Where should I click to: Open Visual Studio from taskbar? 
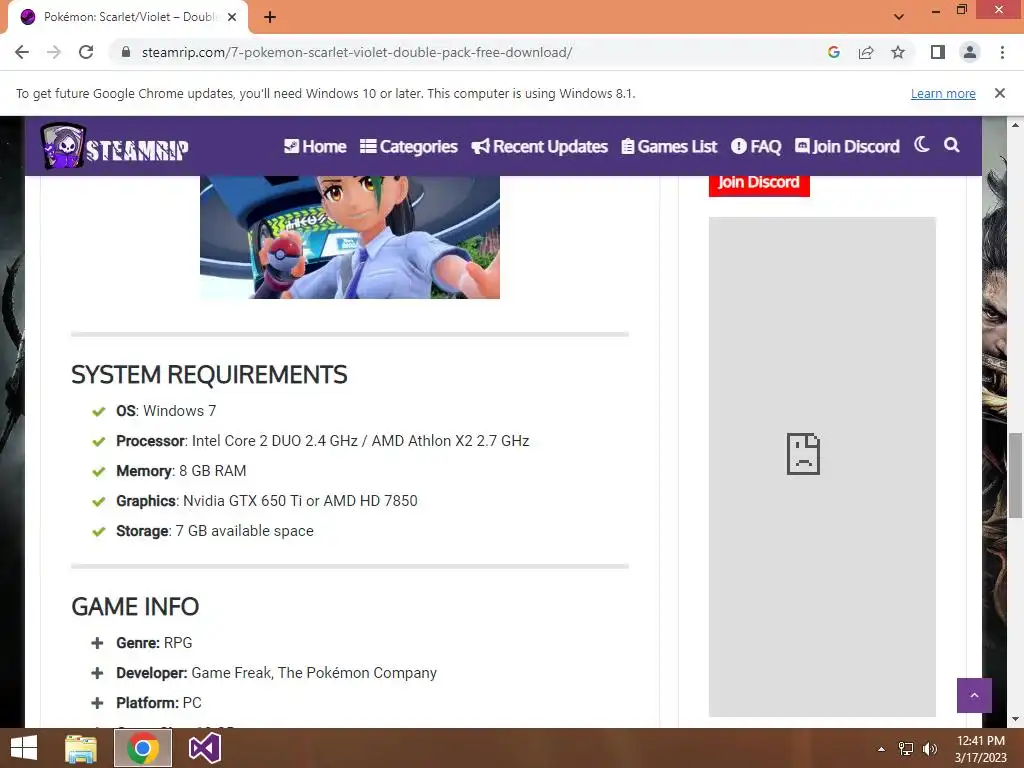[204, 748]
